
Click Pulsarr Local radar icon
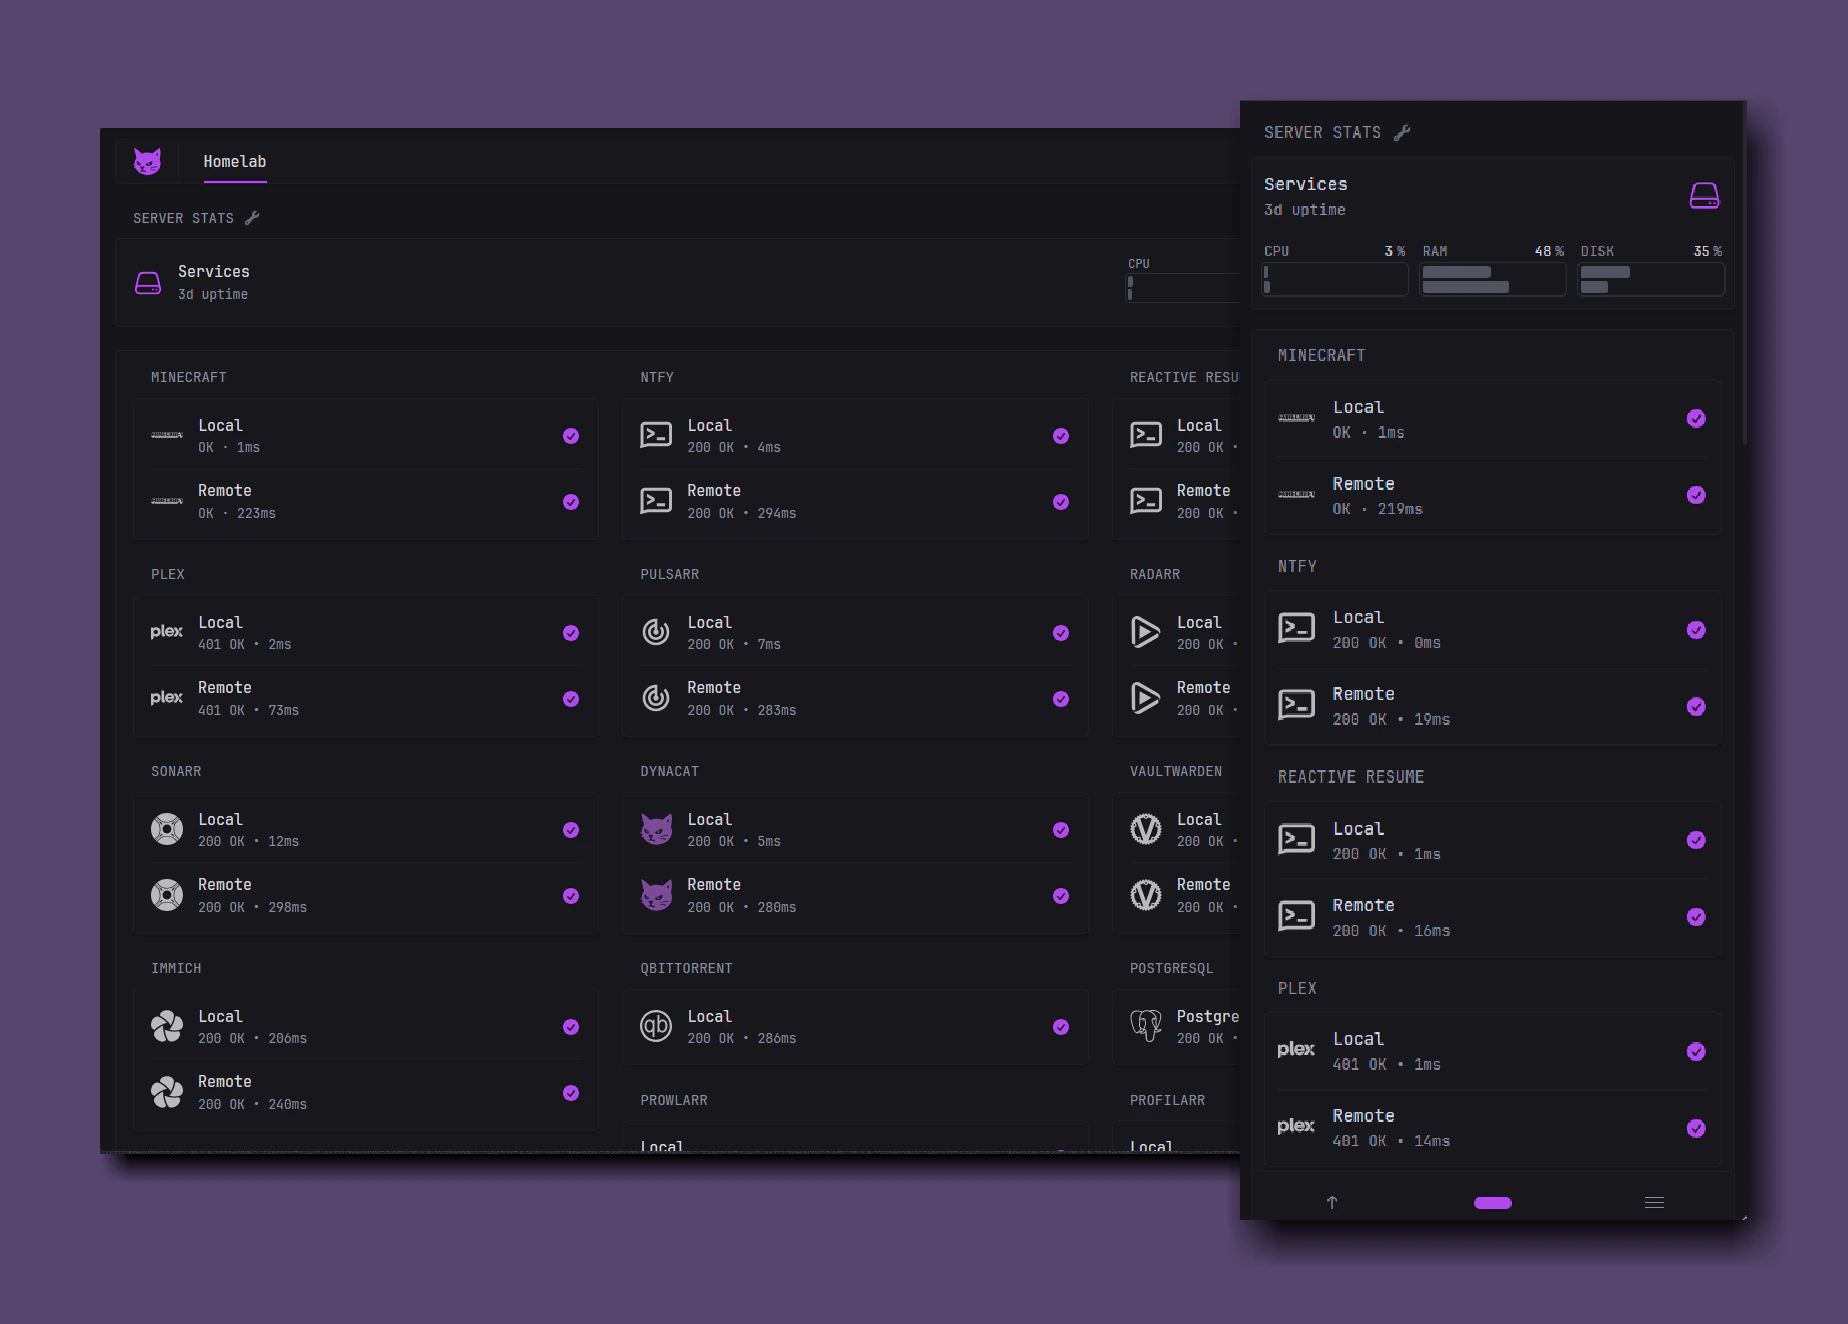pos(656,632)
